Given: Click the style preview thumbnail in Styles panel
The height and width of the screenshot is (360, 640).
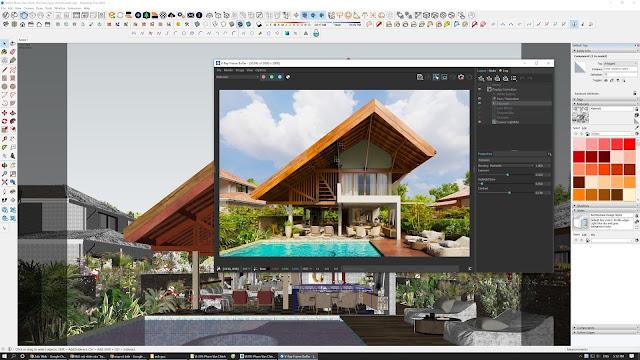Looking at the screenshot, I should point(580,221).
